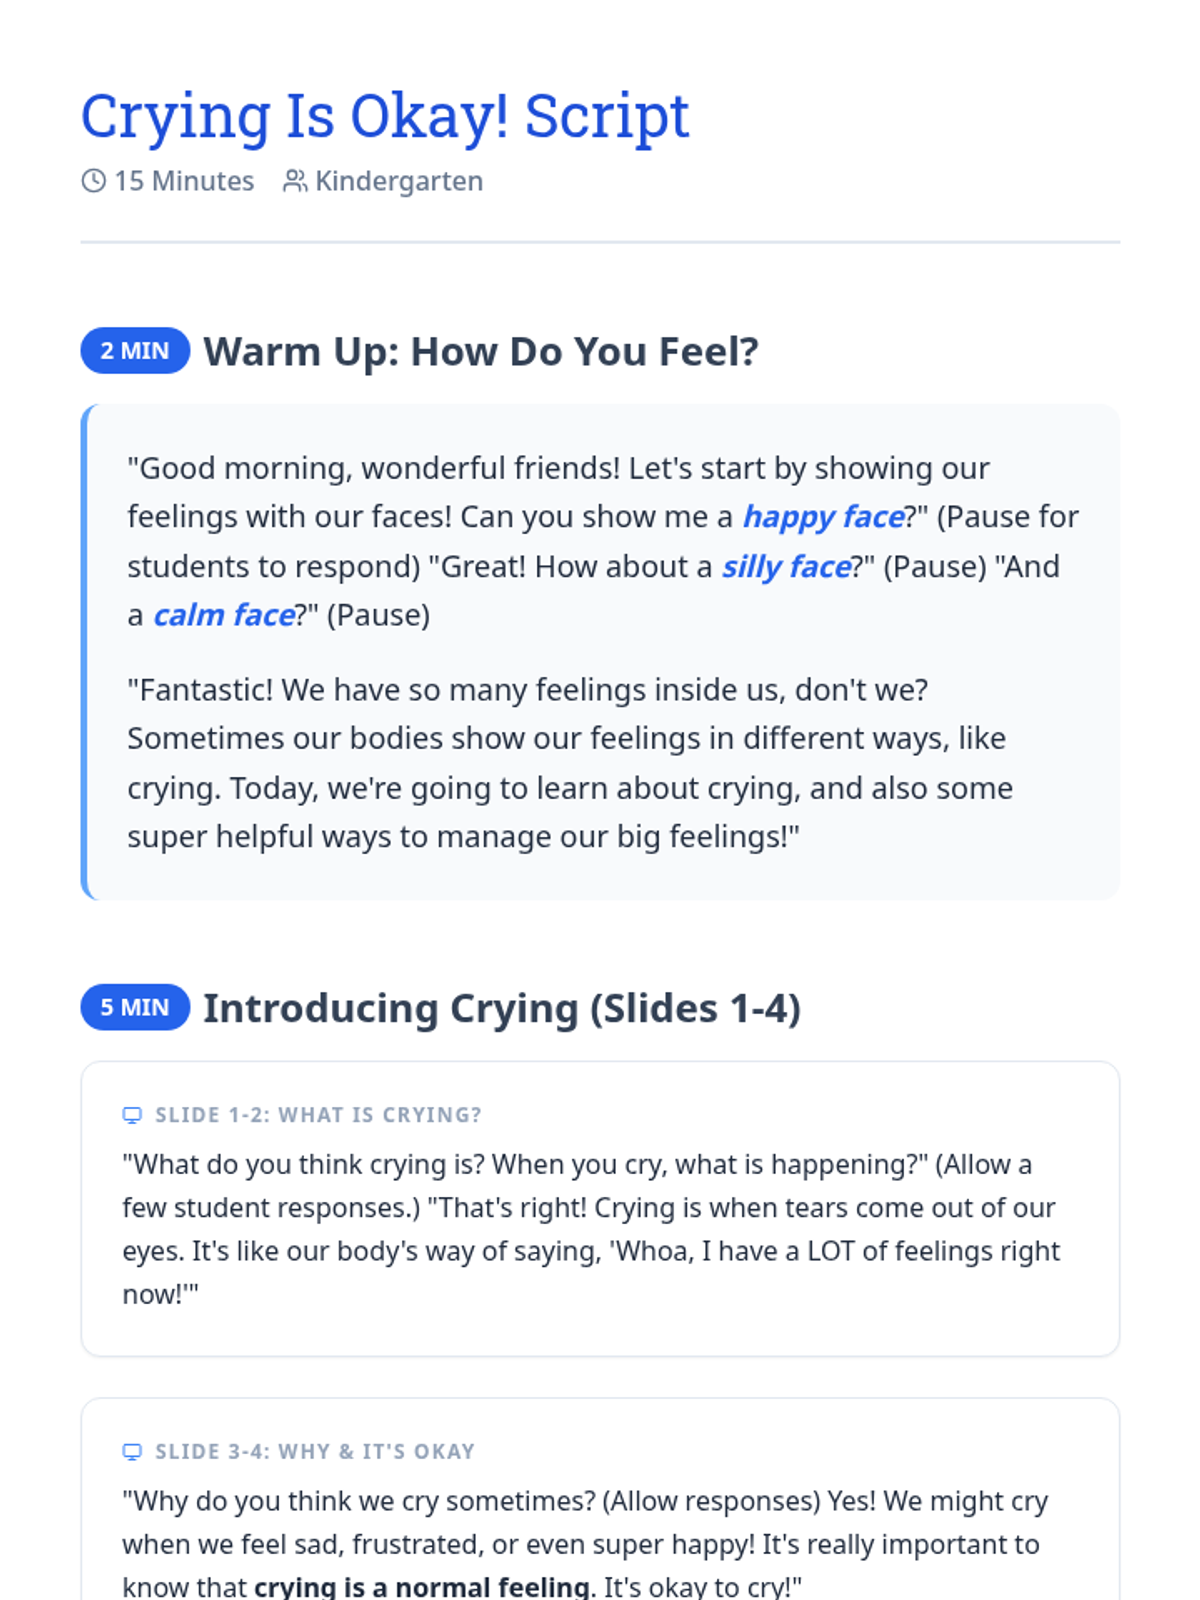The image size is (1200, 1600).
Task: Click the 'SLIDE 3-4: WHY & IT'S OKAY' label
Action: pos(315,1452)
